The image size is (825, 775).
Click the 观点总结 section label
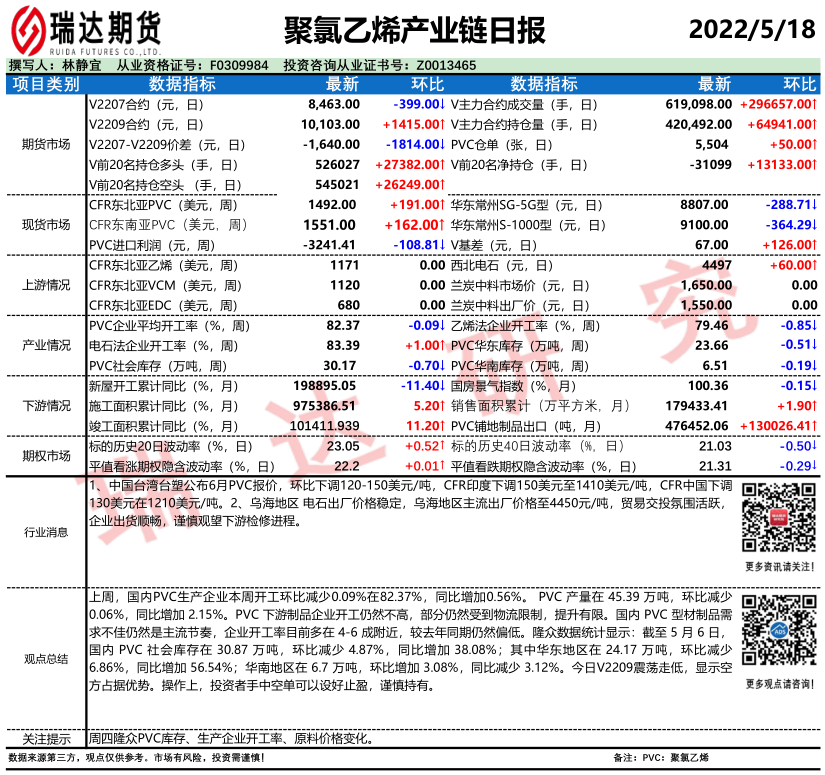coord(46,658)
